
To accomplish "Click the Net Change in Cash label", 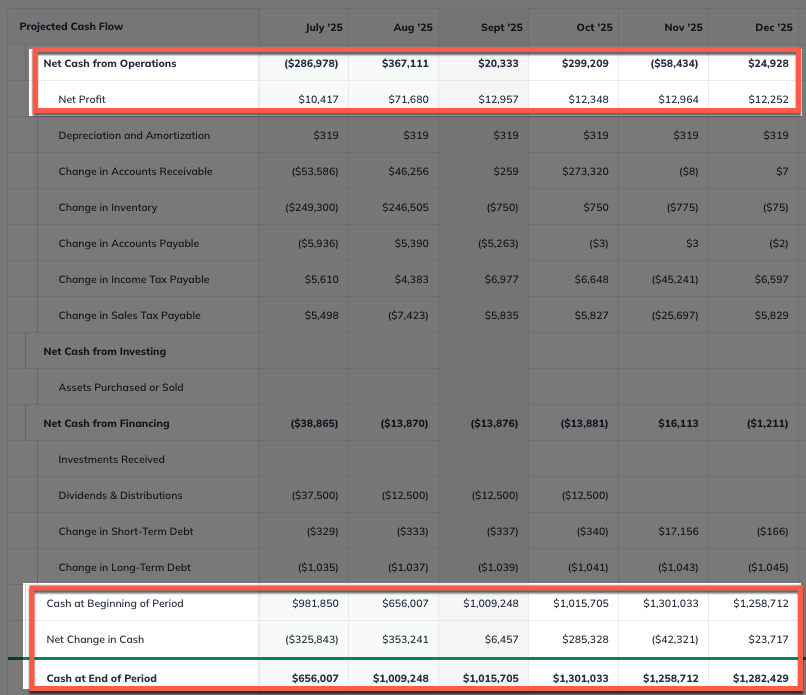I will 95,639.
